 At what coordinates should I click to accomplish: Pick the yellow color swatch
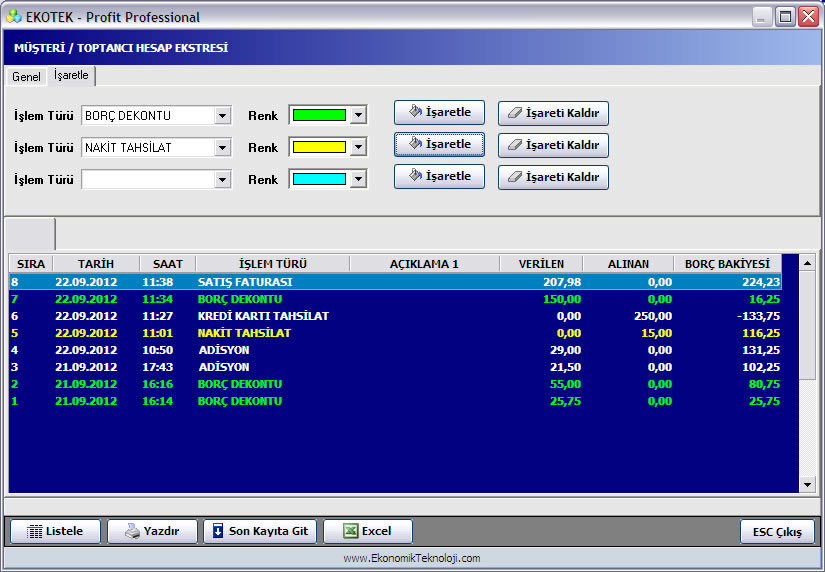click(x=319, y=147)
